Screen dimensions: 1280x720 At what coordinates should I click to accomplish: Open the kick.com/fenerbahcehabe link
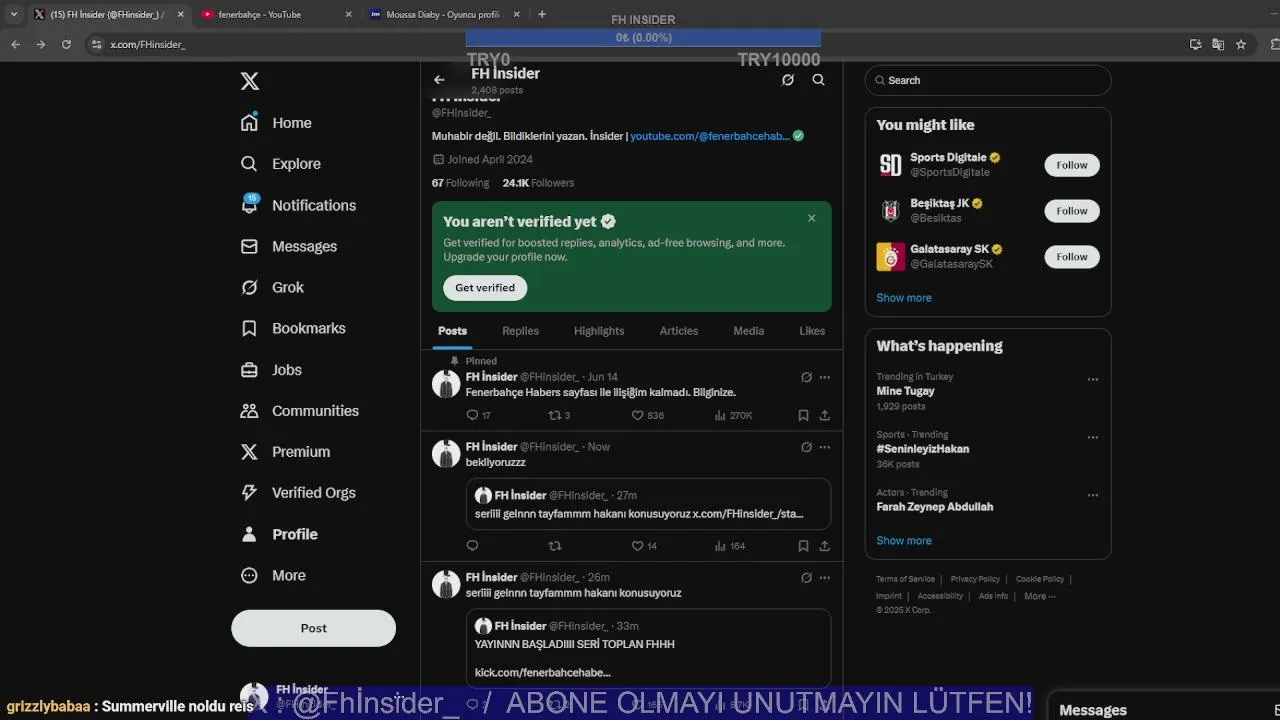point(542,673)
